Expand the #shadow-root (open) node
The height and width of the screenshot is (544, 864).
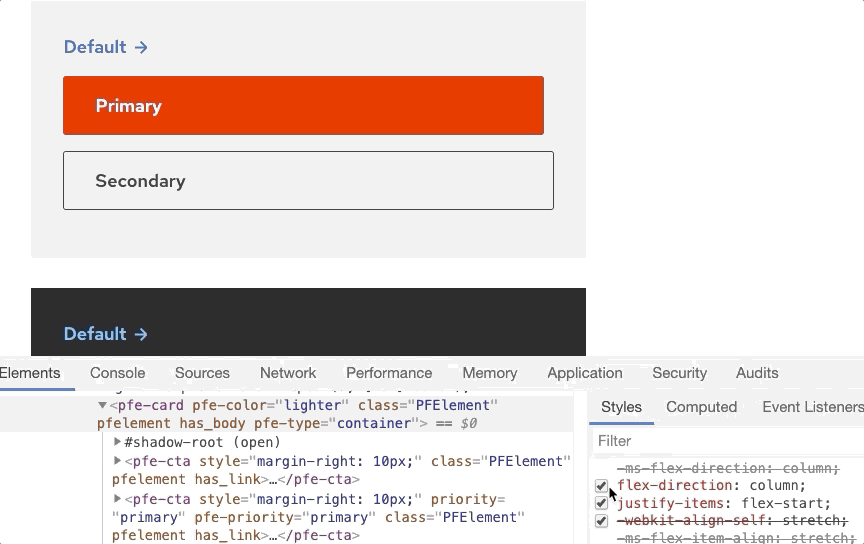[x=117, y=441]
